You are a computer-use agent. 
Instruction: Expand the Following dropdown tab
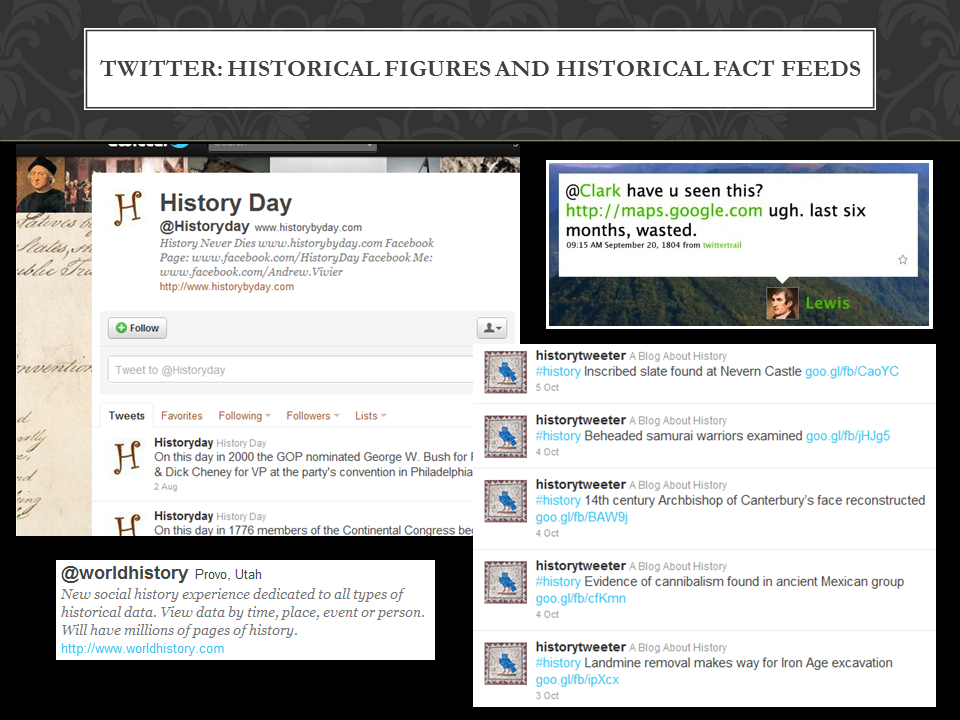tap(245, 416)
